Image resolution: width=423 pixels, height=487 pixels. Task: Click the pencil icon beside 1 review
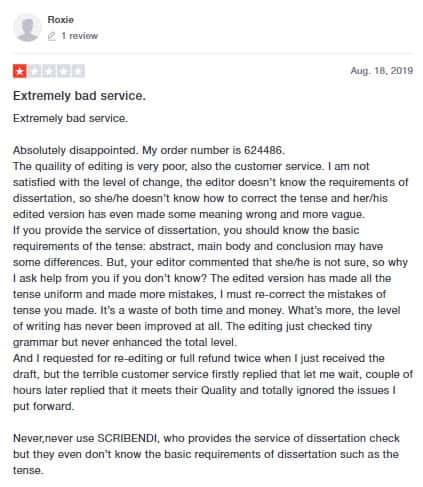[x=52, y=36]
